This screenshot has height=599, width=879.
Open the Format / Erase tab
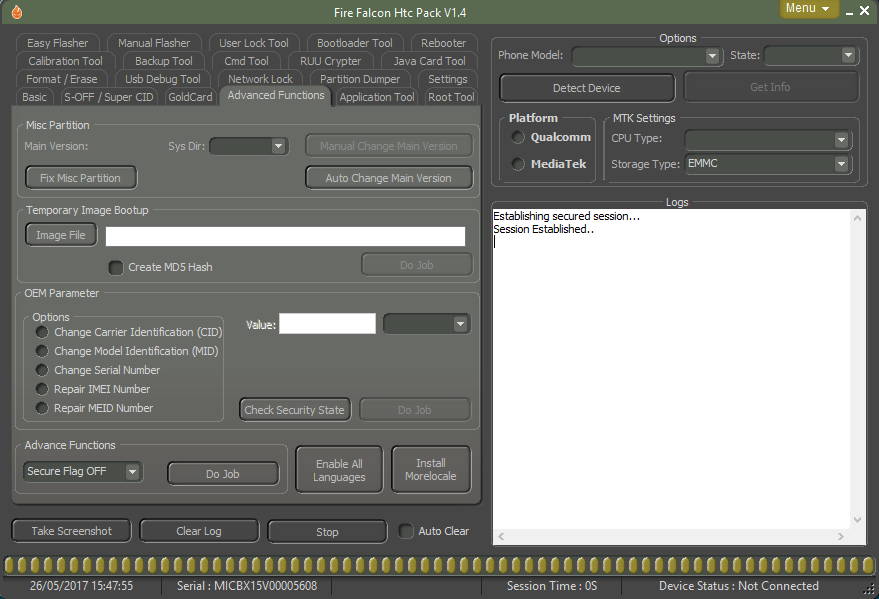tap(61, 79)
